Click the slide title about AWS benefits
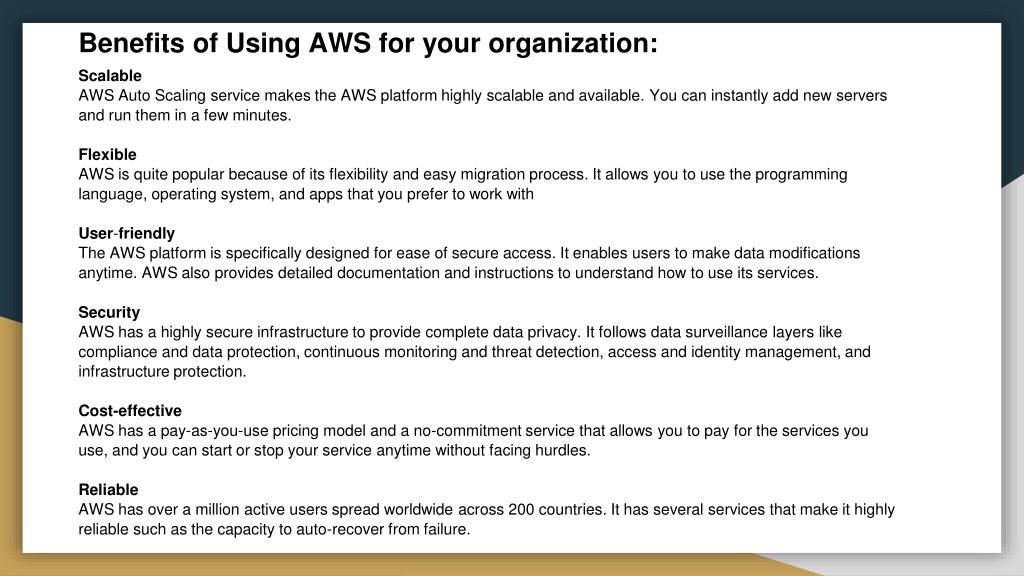The image size is (1024, 576). coord(368,44)
